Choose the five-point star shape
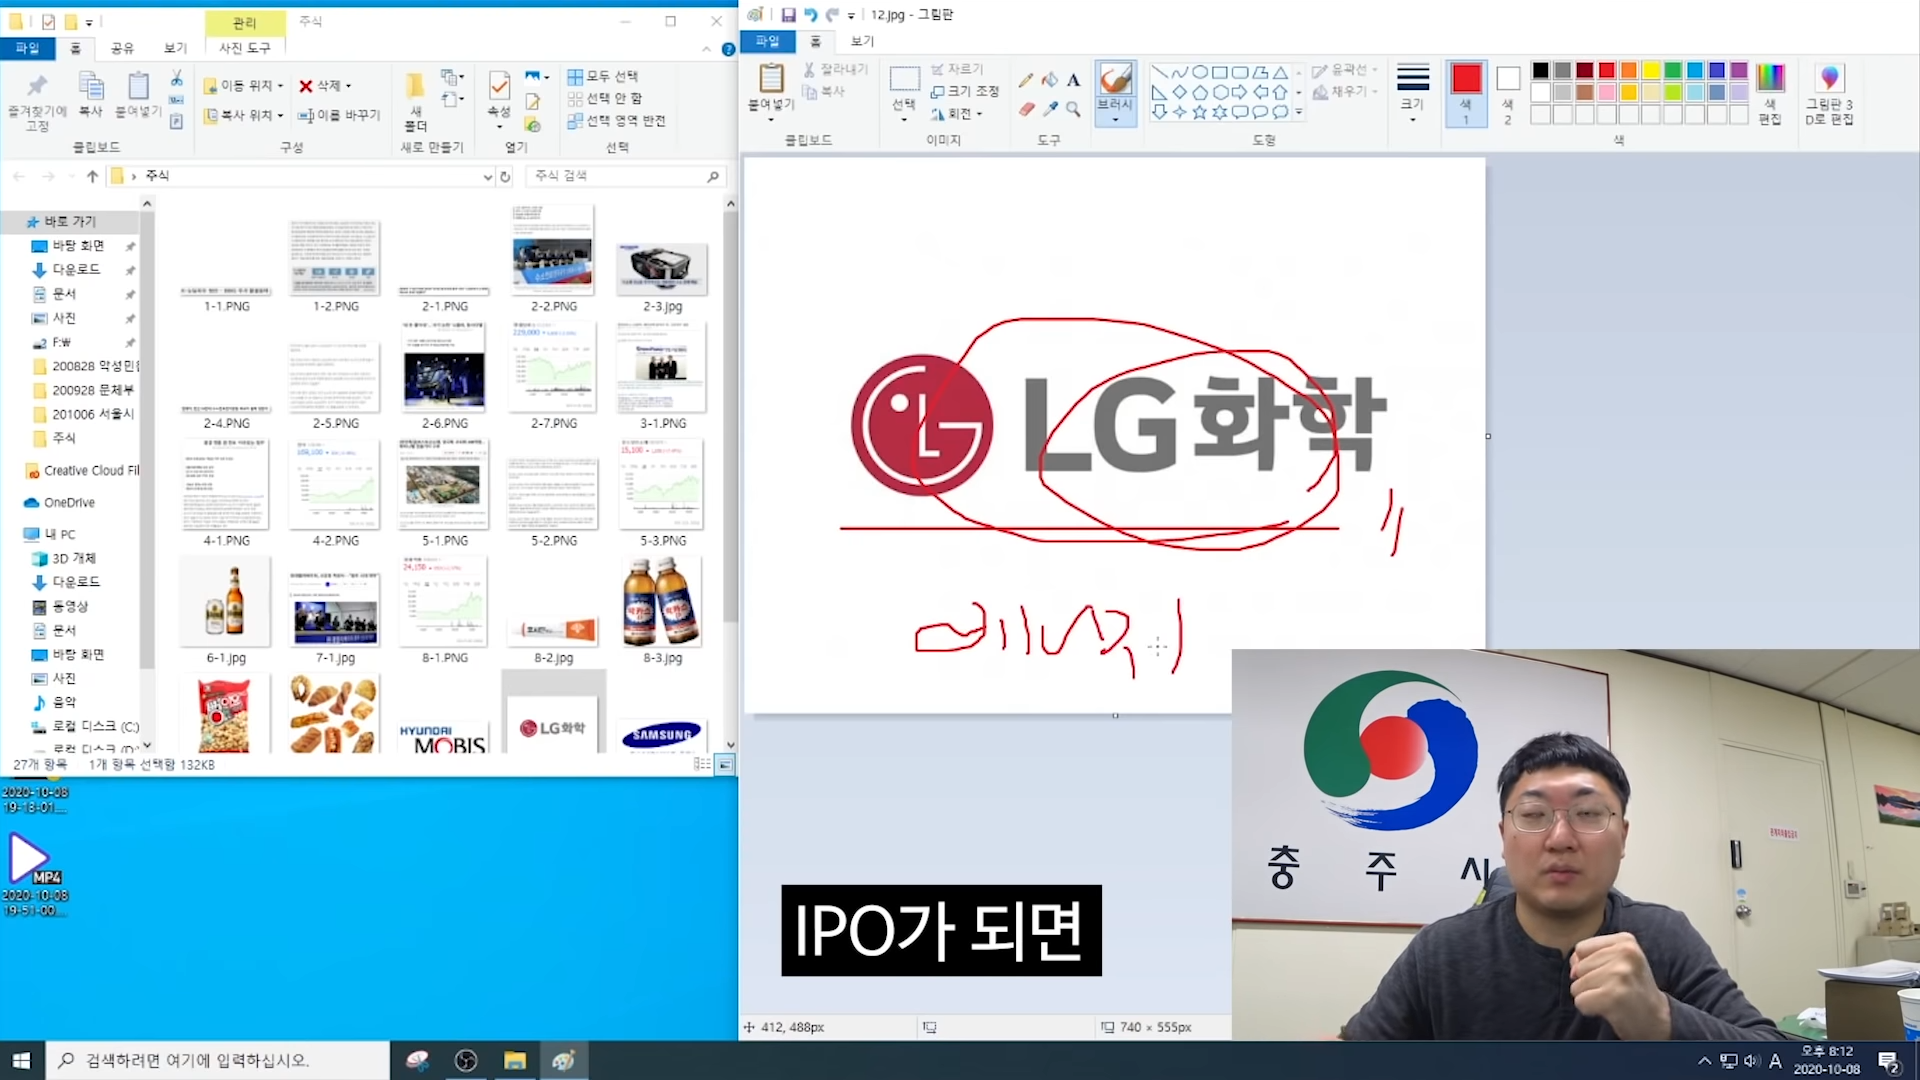Image resolution: width=1920 pixels, height=1080 pixels. click(1200, 112)
